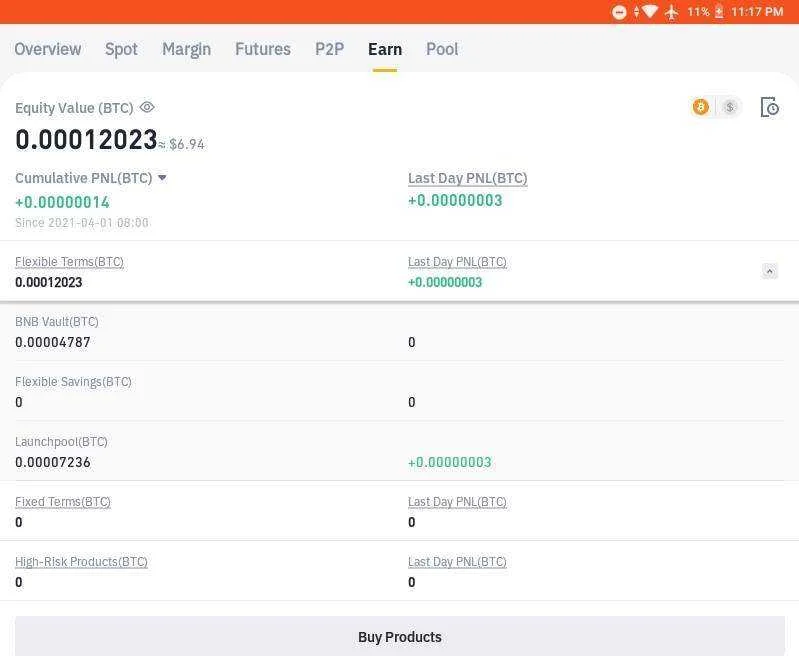Tap the top Last Day PNL(BTC) label
The width and height of the screenshot is (799, 656).
[x=467, y=178]
